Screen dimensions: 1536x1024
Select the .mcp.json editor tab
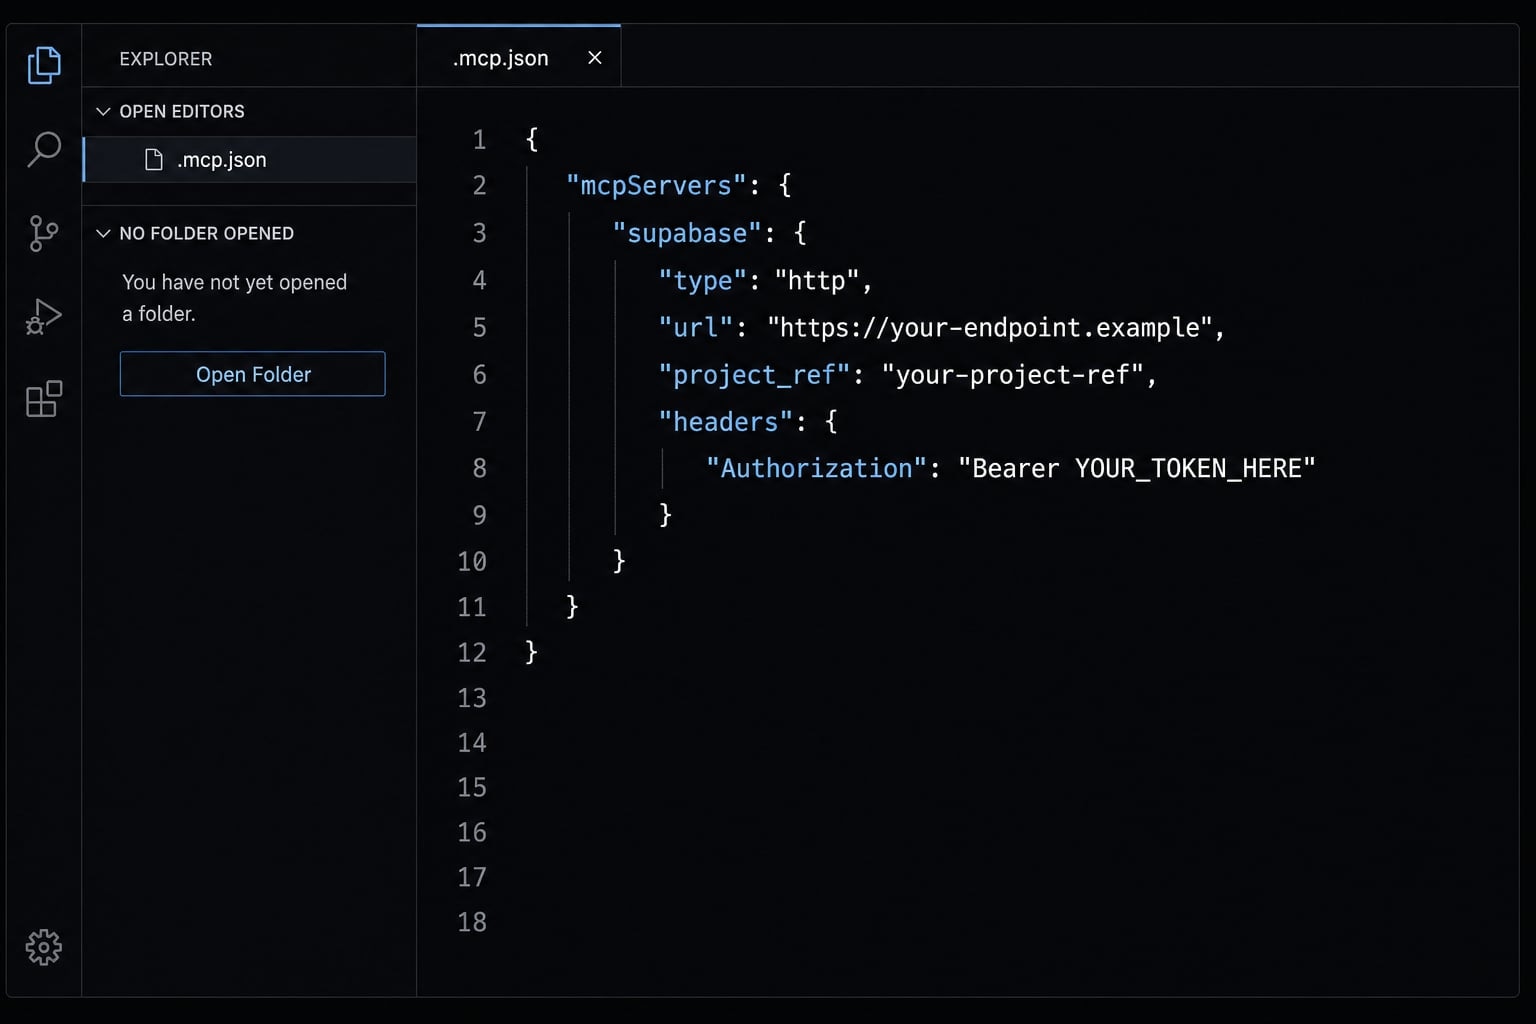519,57
